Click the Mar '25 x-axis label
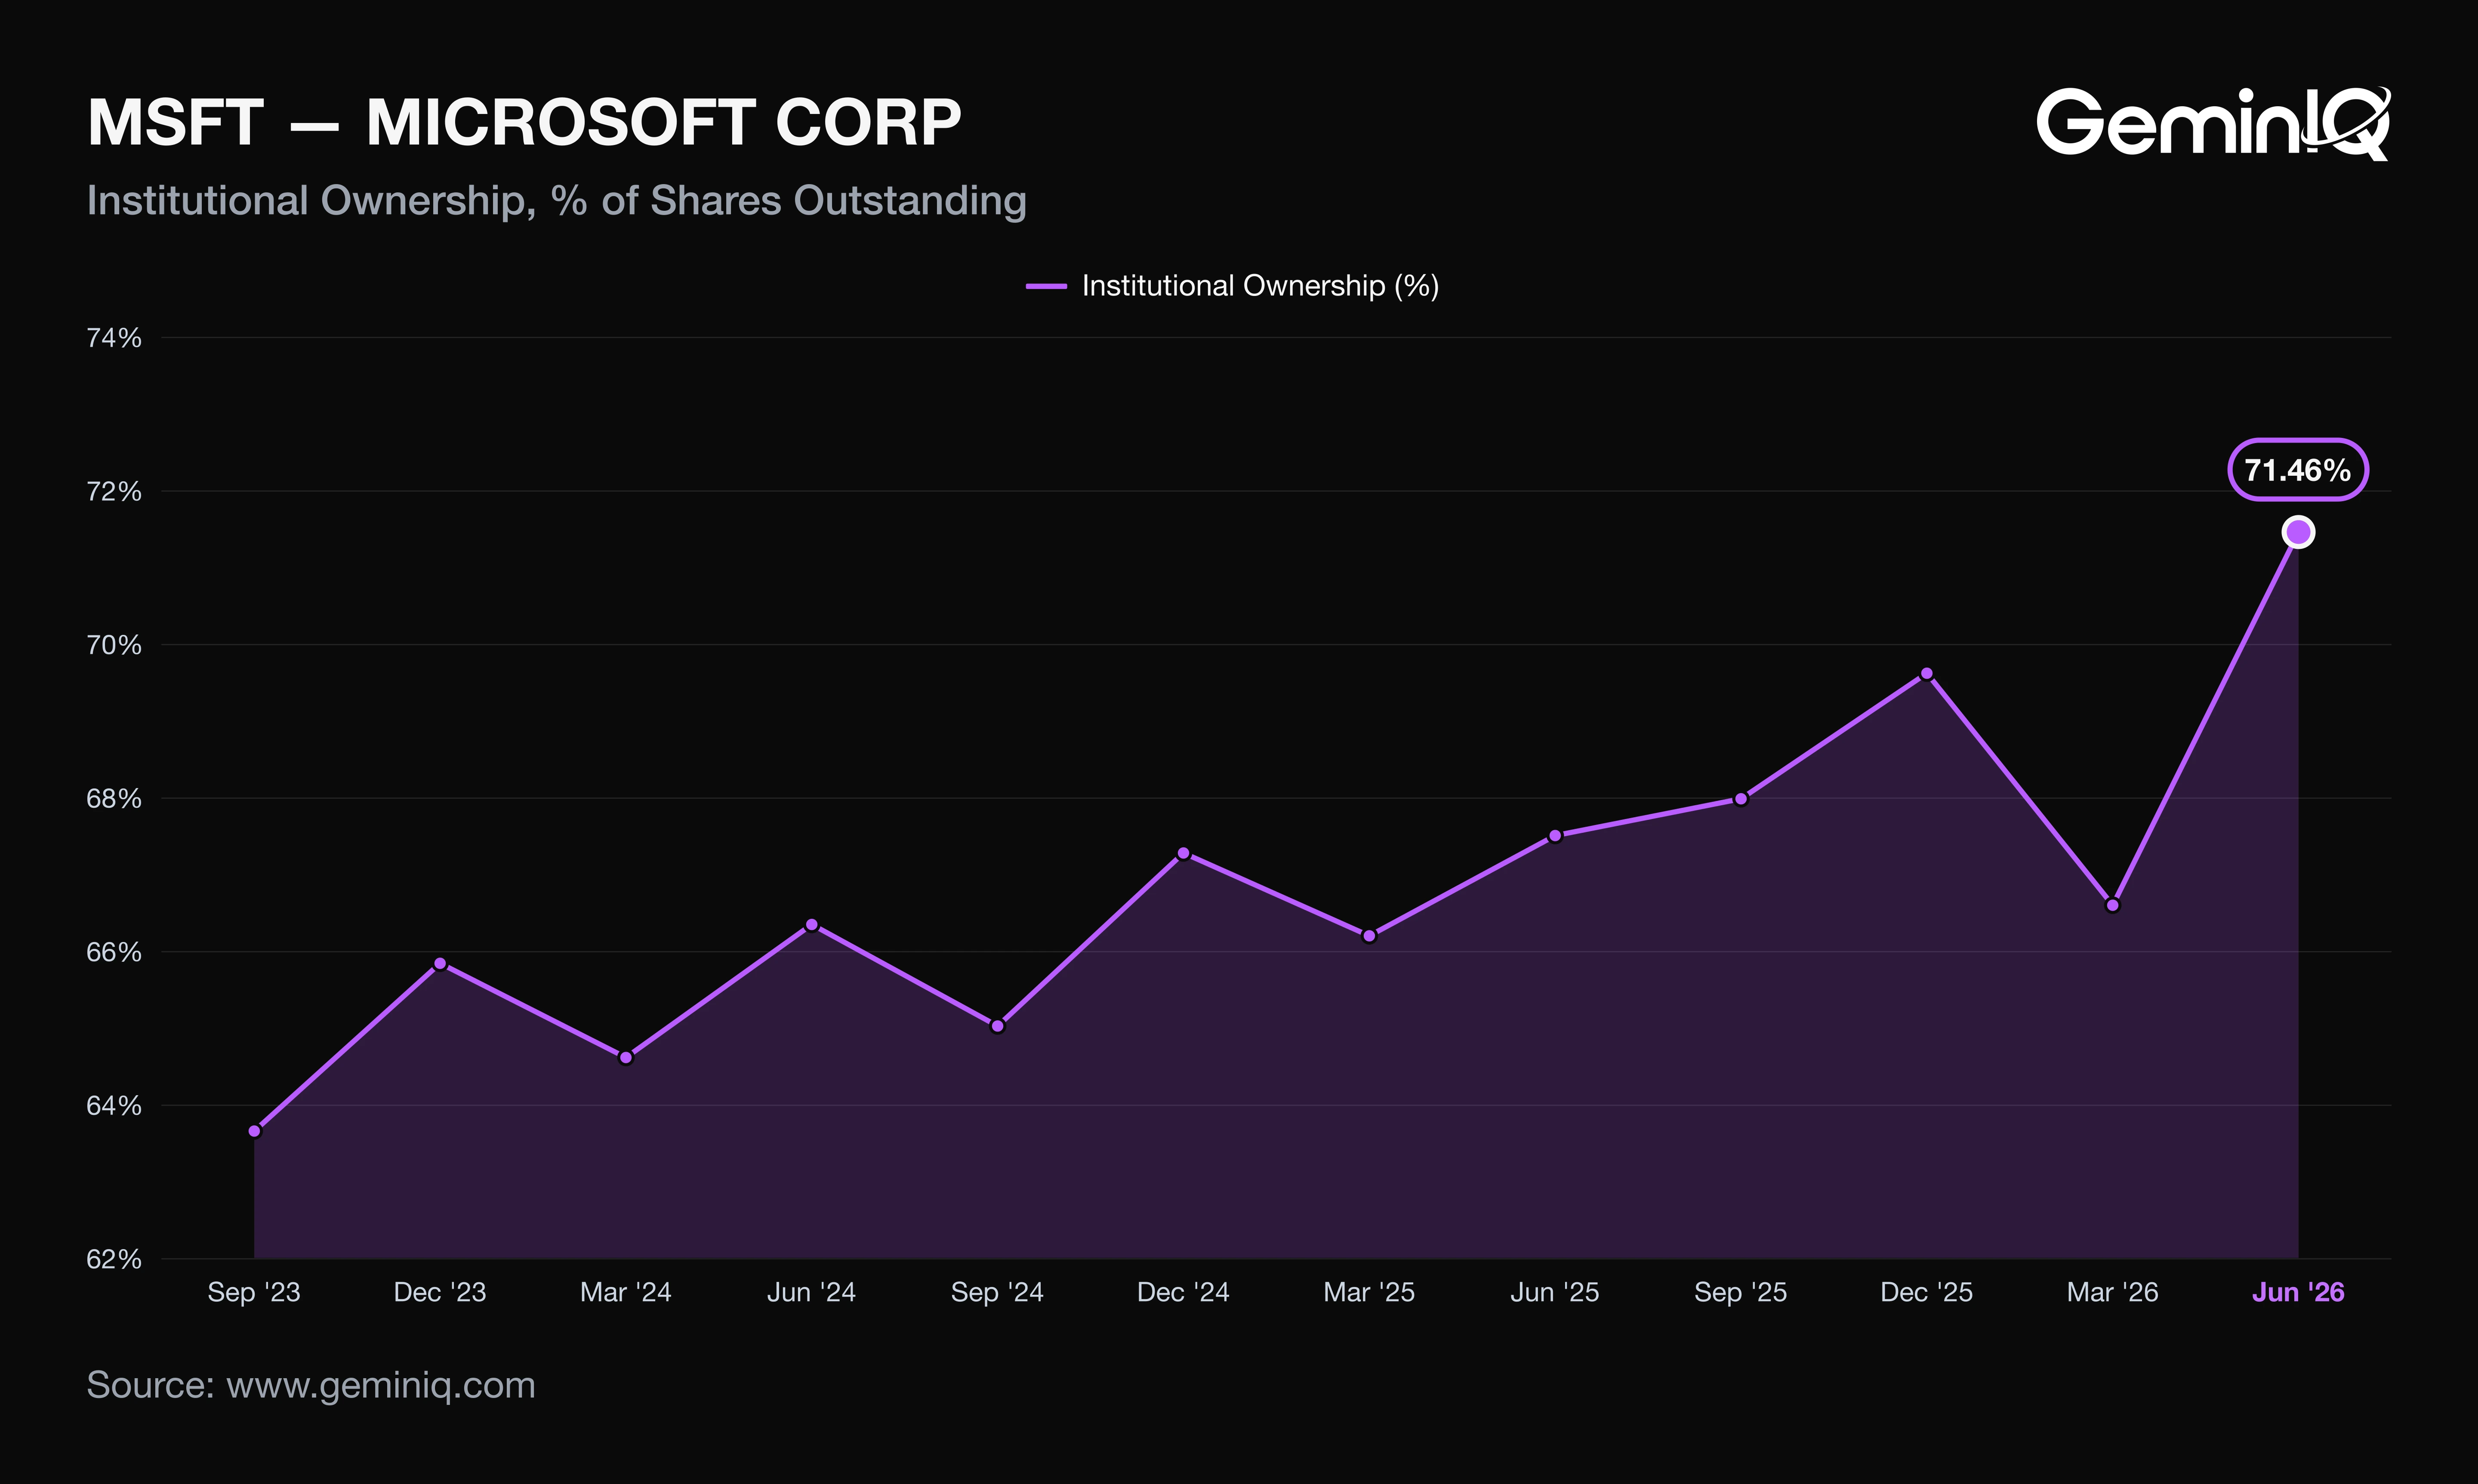2478x1484 pixels. pyautogui.click(x=1369, y=1293)
